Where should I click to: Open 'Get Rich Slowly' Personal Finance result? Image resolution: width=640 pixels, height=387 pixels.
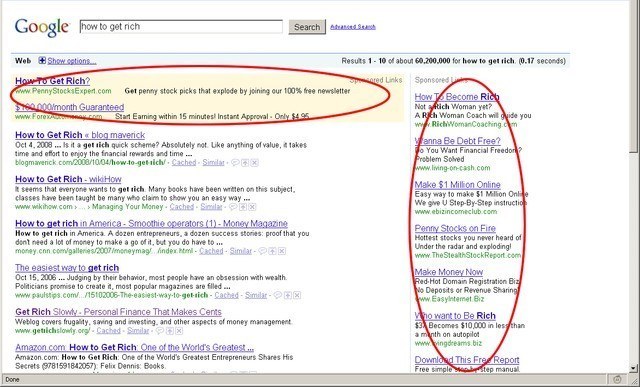tap(118, 311)
